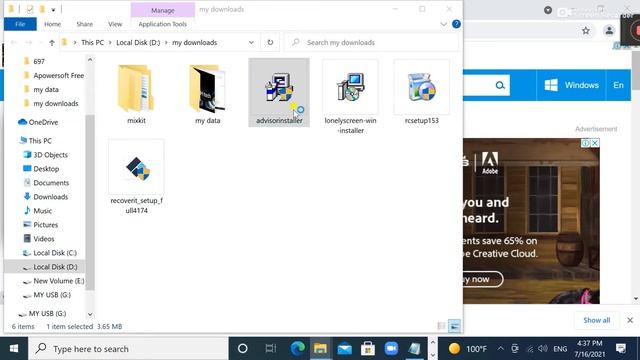Click Show all downloads in browser
This screenshot has width=640, height=360.
(x=597, y=320)
